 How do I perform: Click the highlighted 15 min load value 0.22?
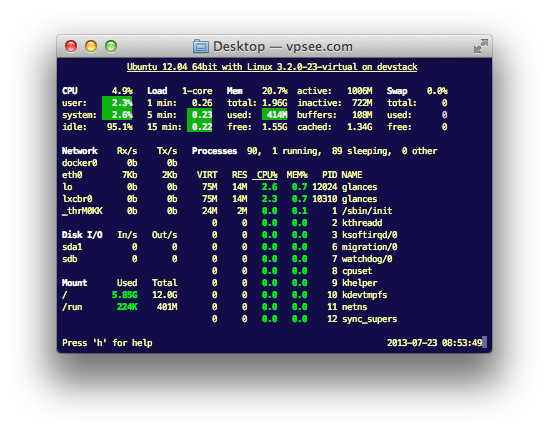pyautogui.click(x=200, y=126)
